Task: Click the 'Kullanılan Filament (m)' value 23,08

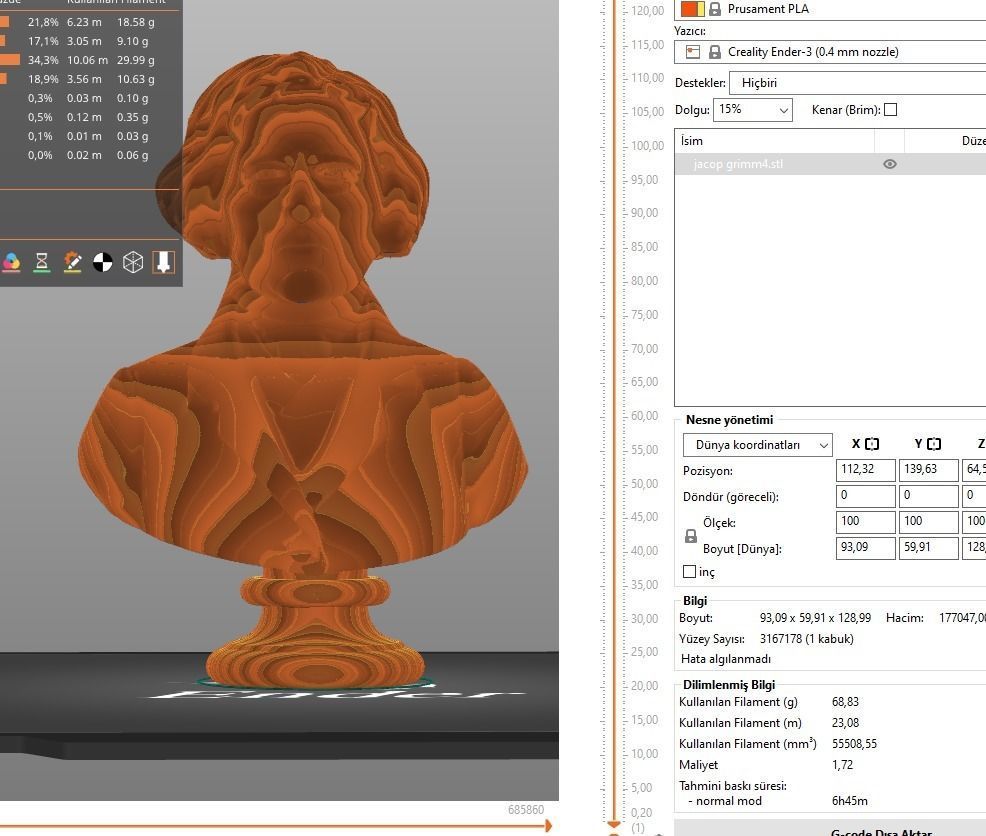Action: point(845,723)
